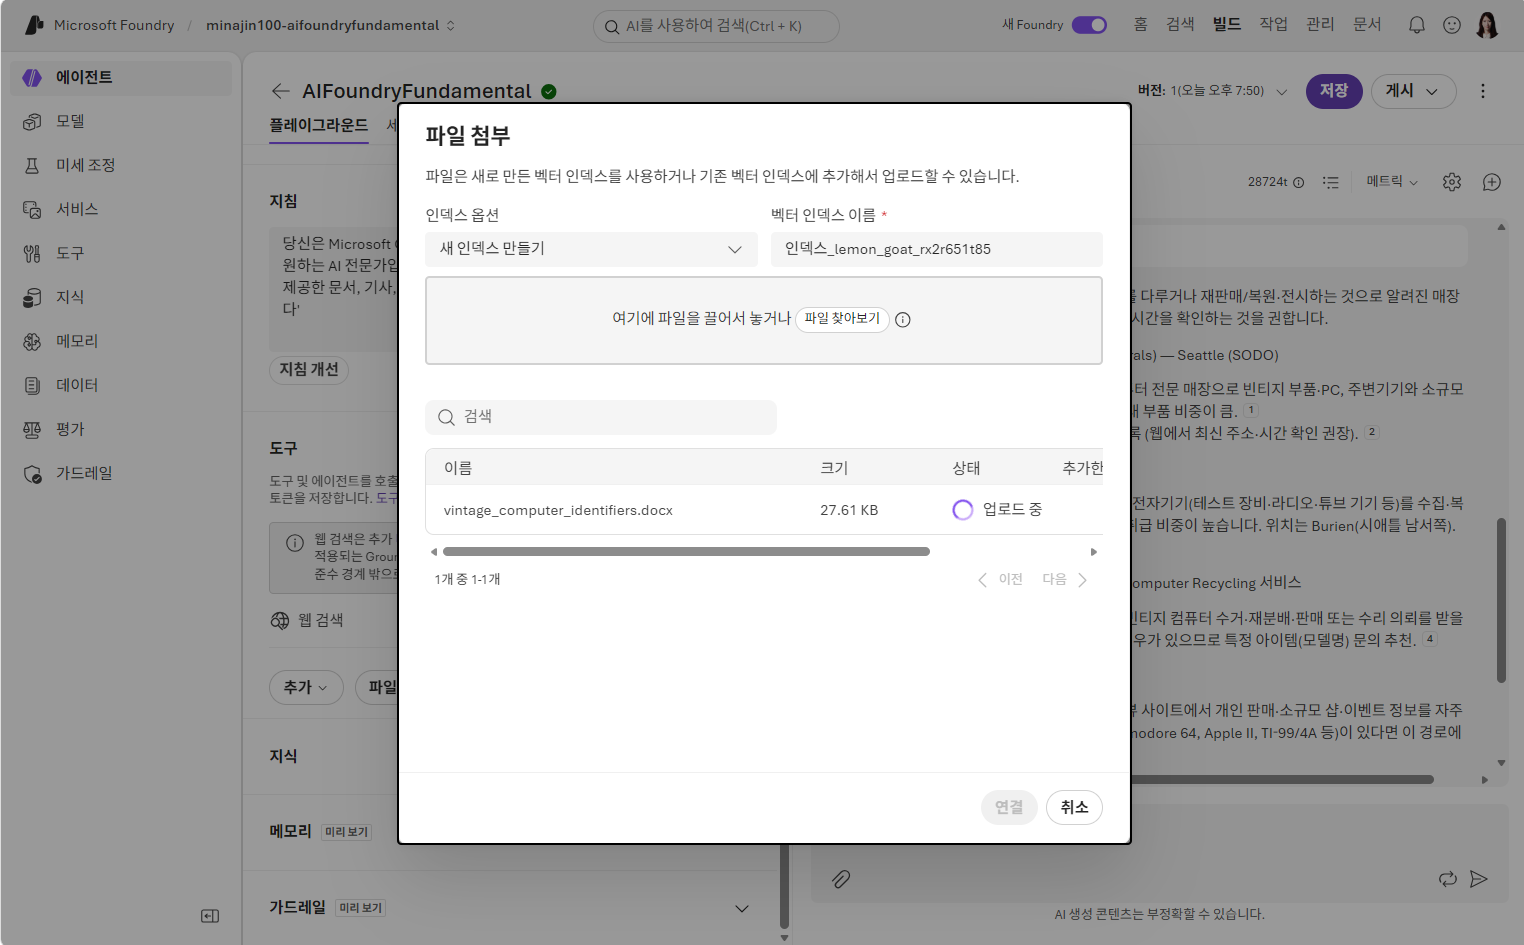Click the 크기 column header
The width and height of the screenshot is (1524, 945).
834,468
